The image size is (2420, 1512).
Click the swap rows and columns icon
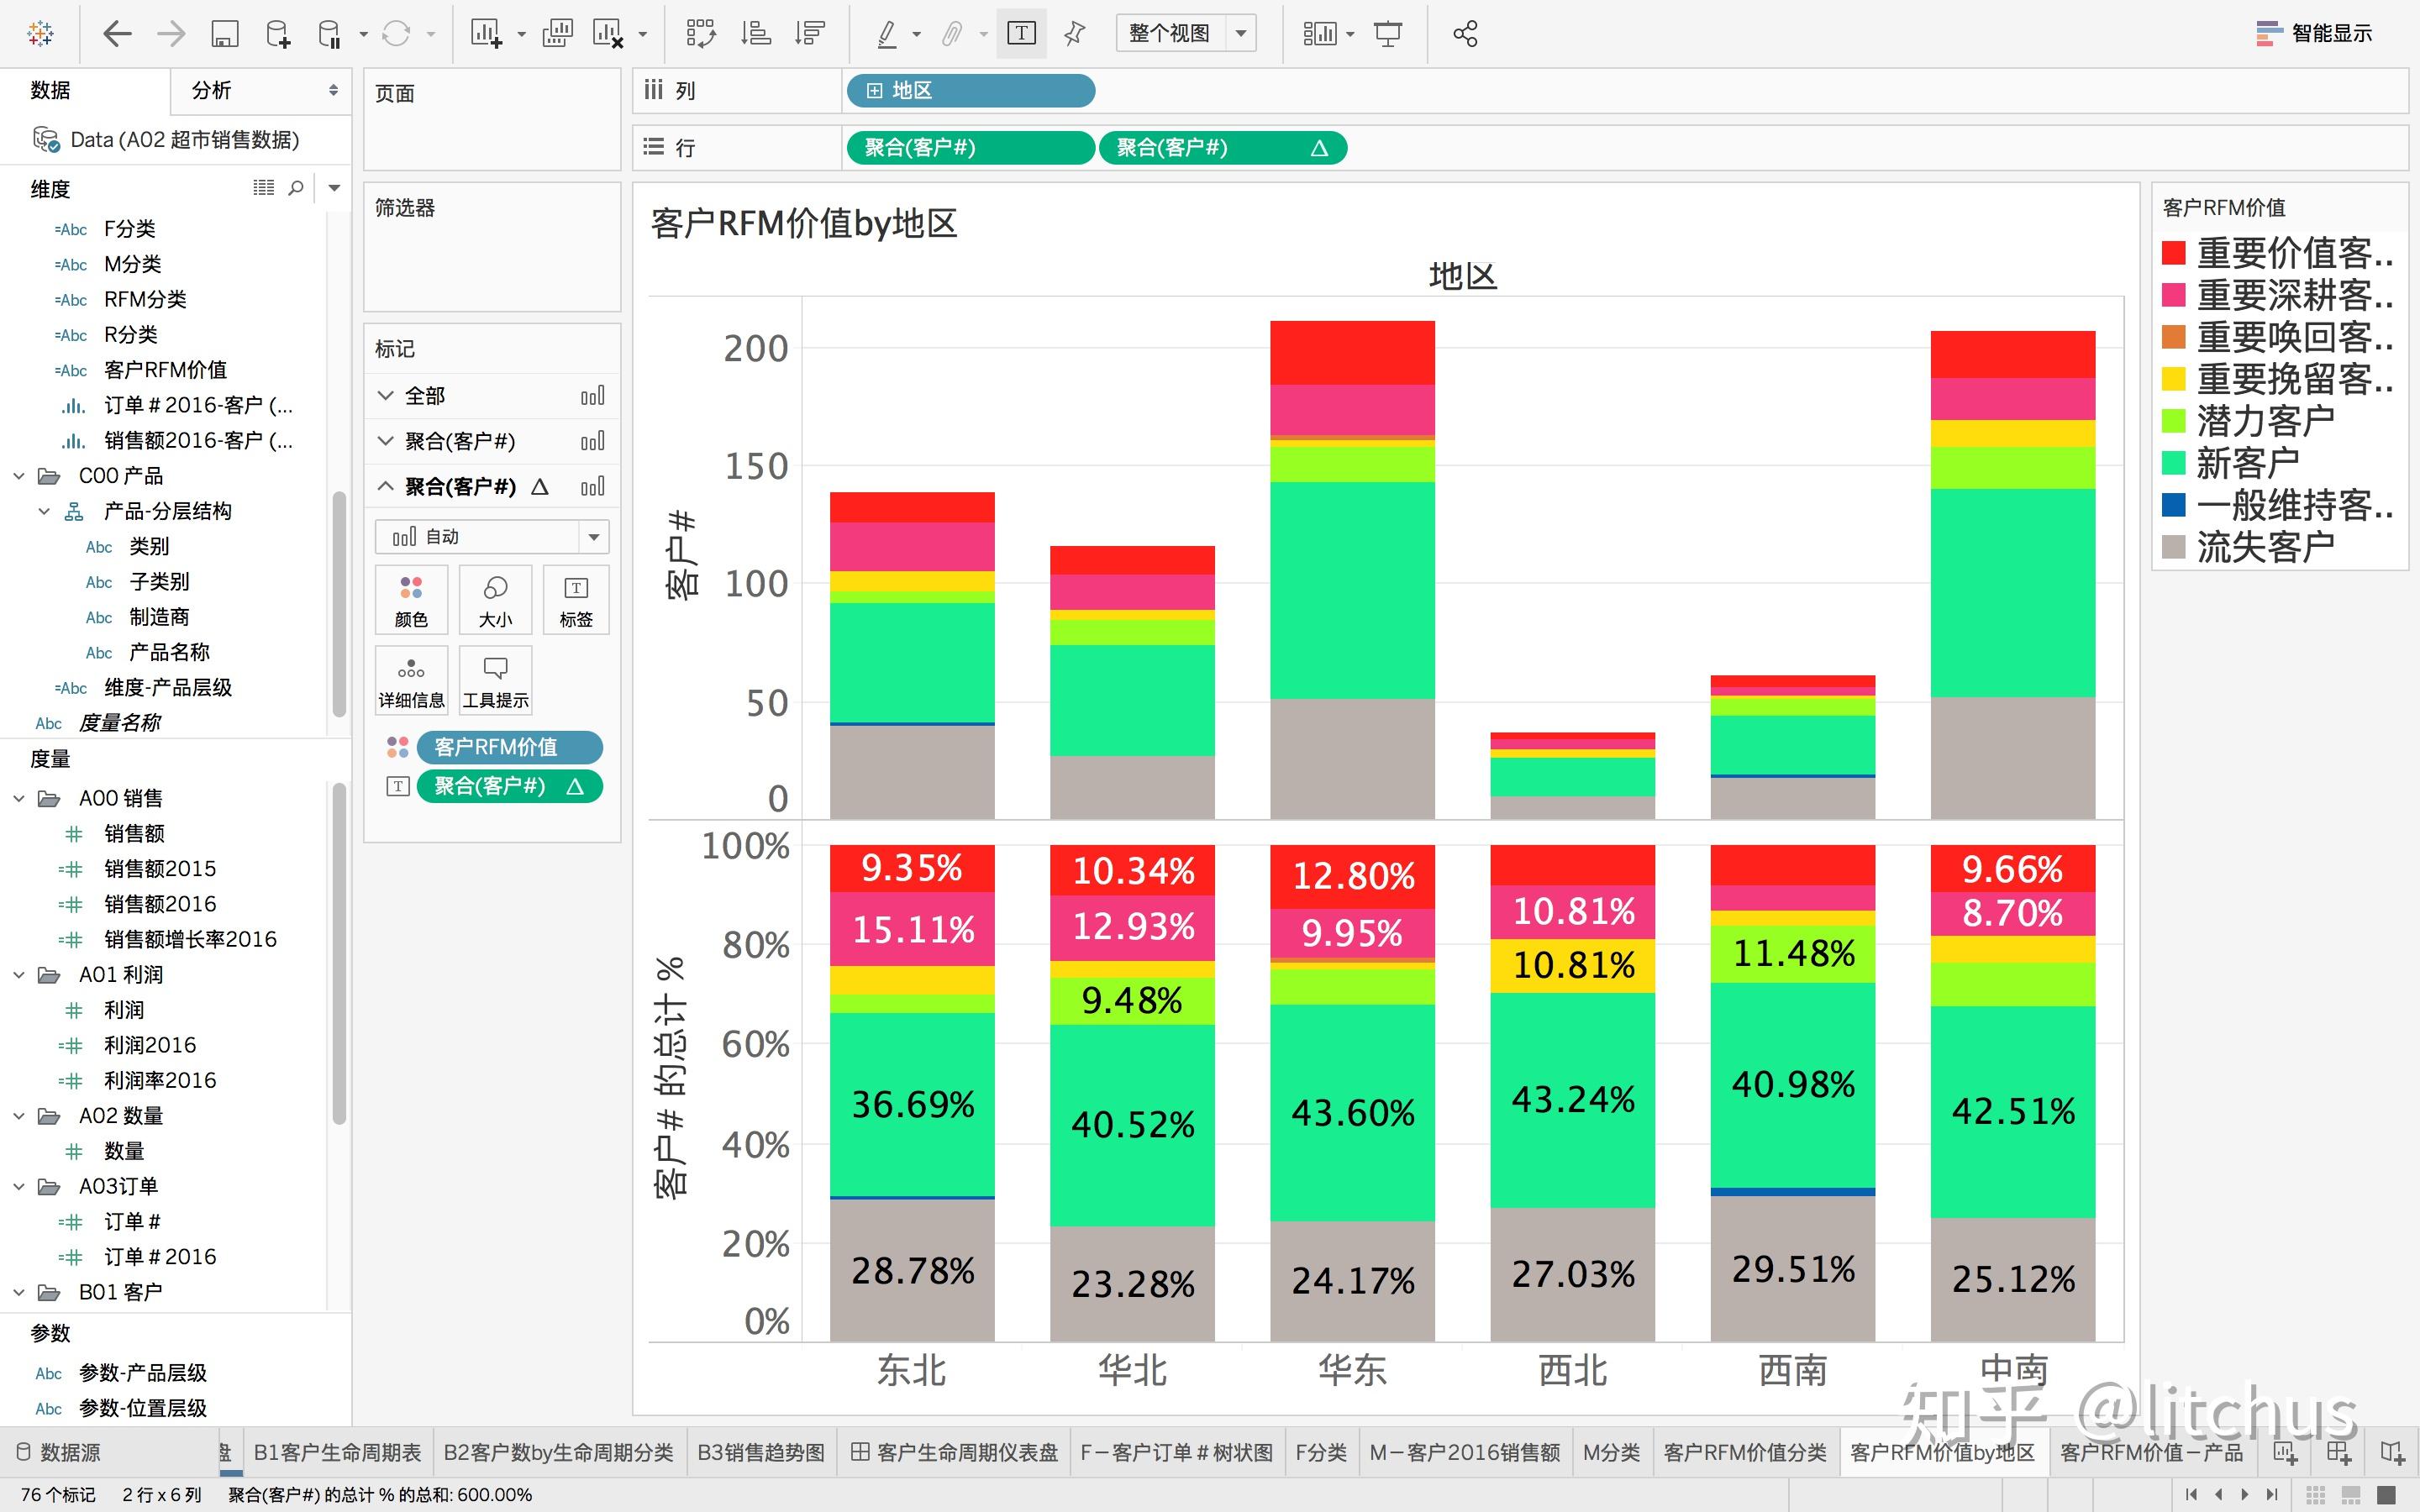tap(700, 34)
